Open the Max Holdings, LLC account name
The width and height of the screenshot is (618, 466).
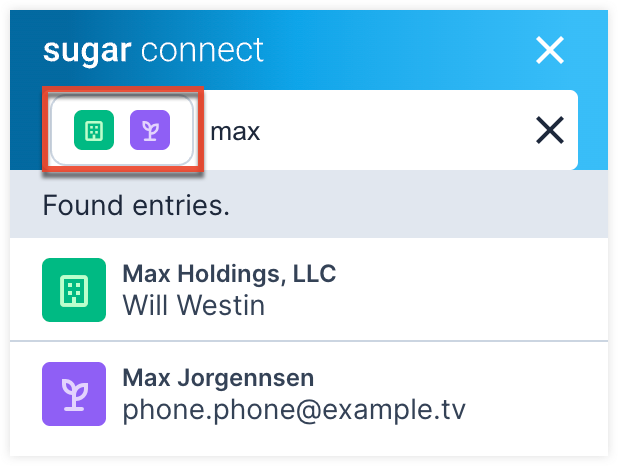(229, 273)
